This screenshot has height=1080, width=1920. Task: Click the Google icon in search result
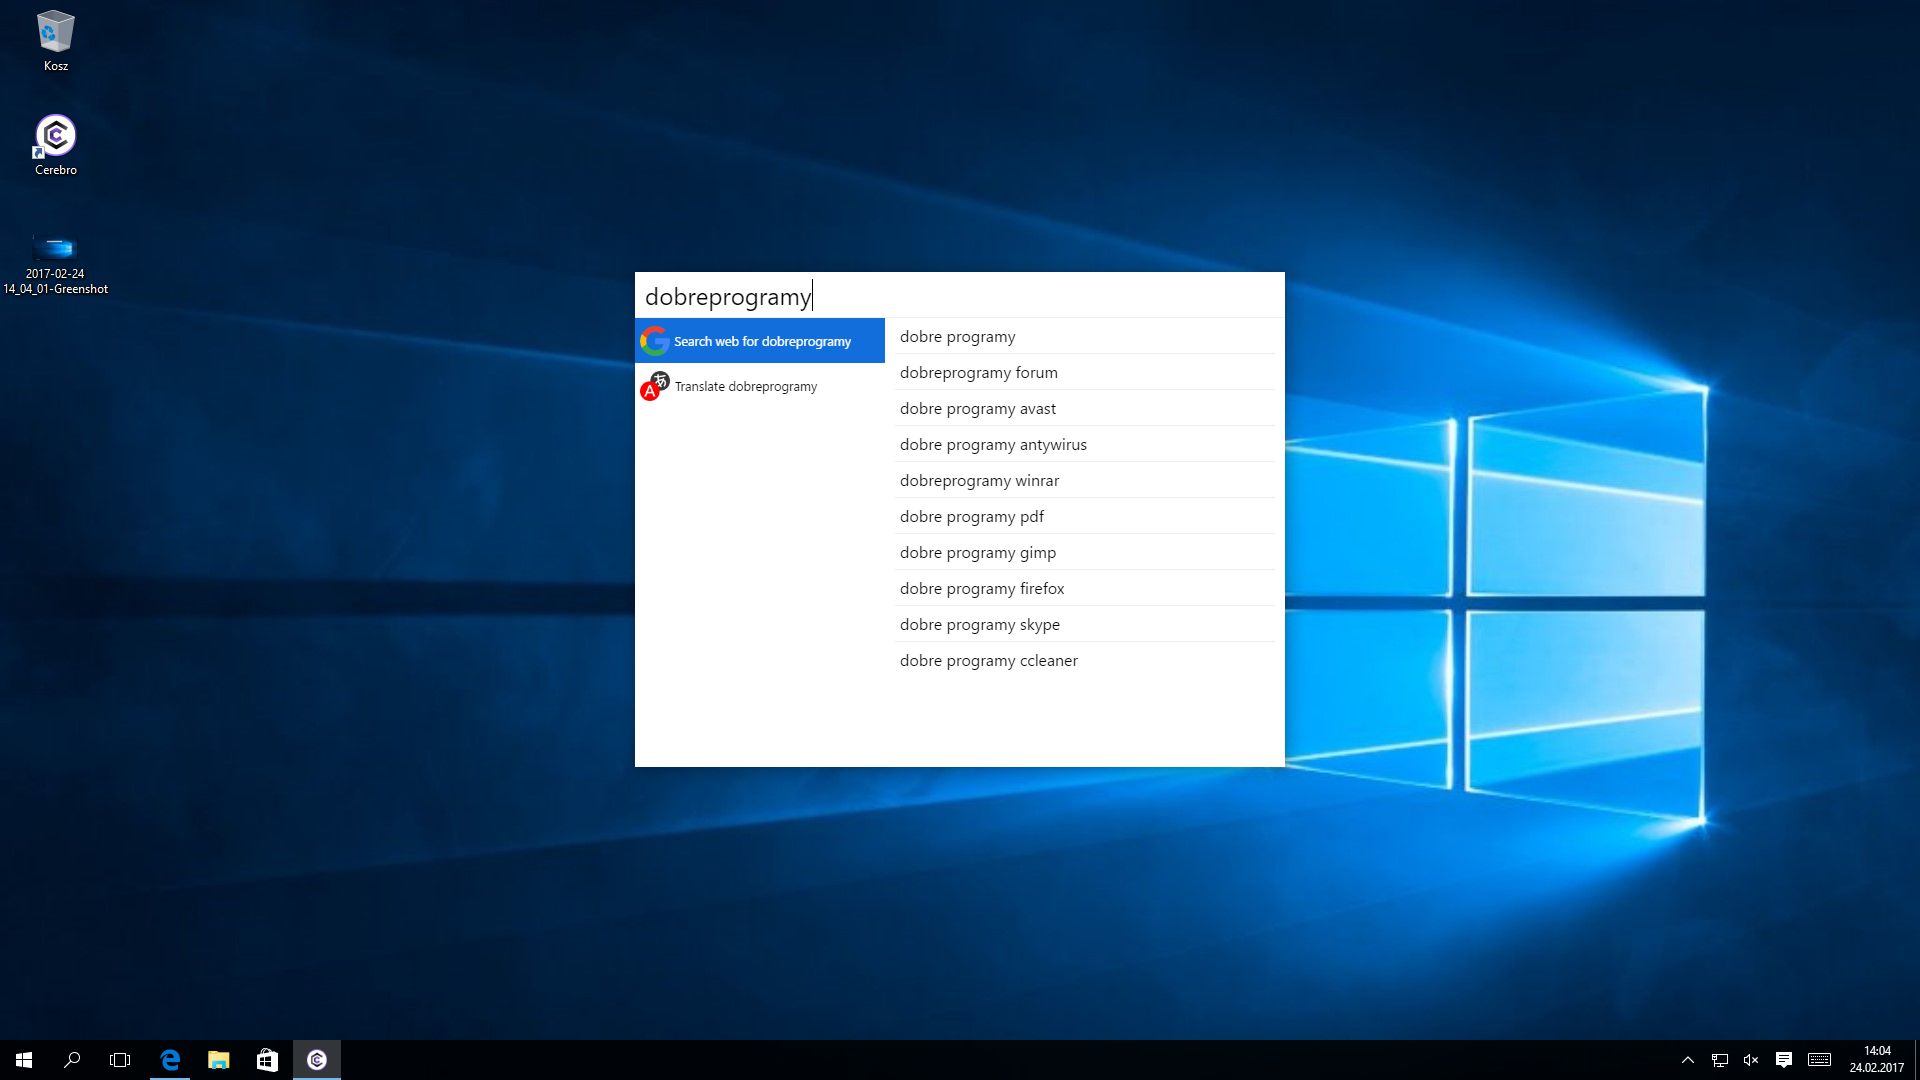tap(655, 341)
